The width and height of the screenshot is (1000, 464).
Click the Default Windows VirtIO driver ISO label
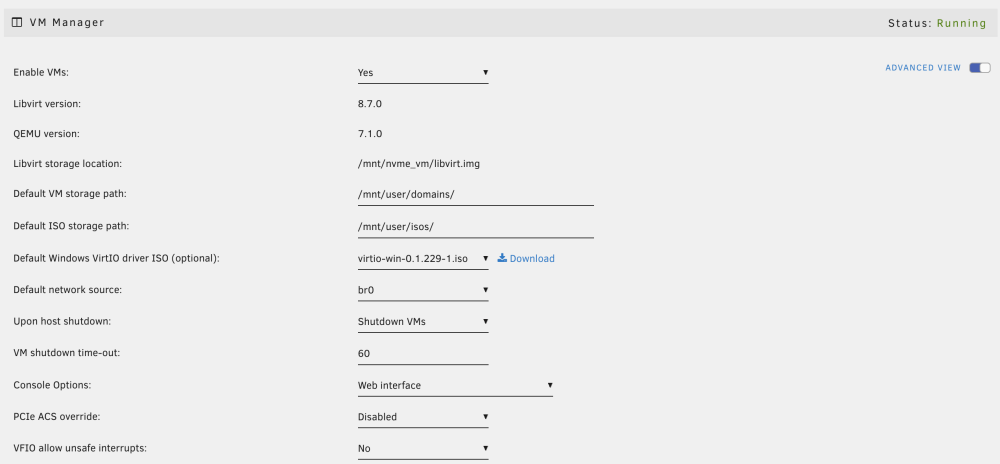tap(117, 259)
